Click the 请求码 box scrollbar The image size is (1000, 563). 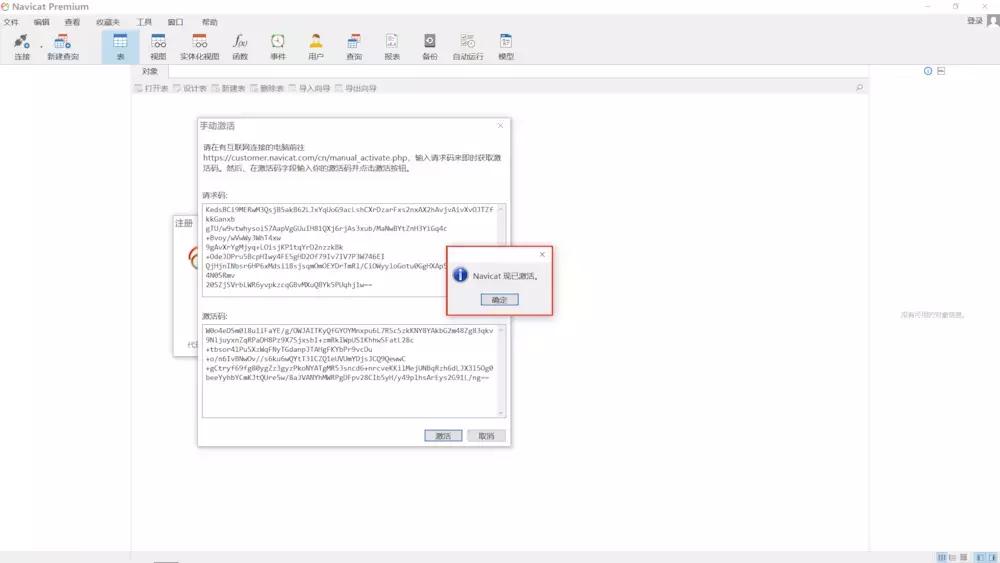click(x=501, y=224)
